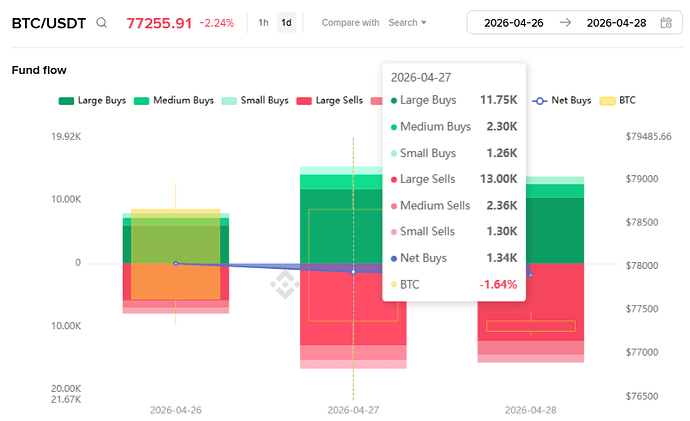
Task: Click the BTC/USDT pair title
Action: point(49,23)
